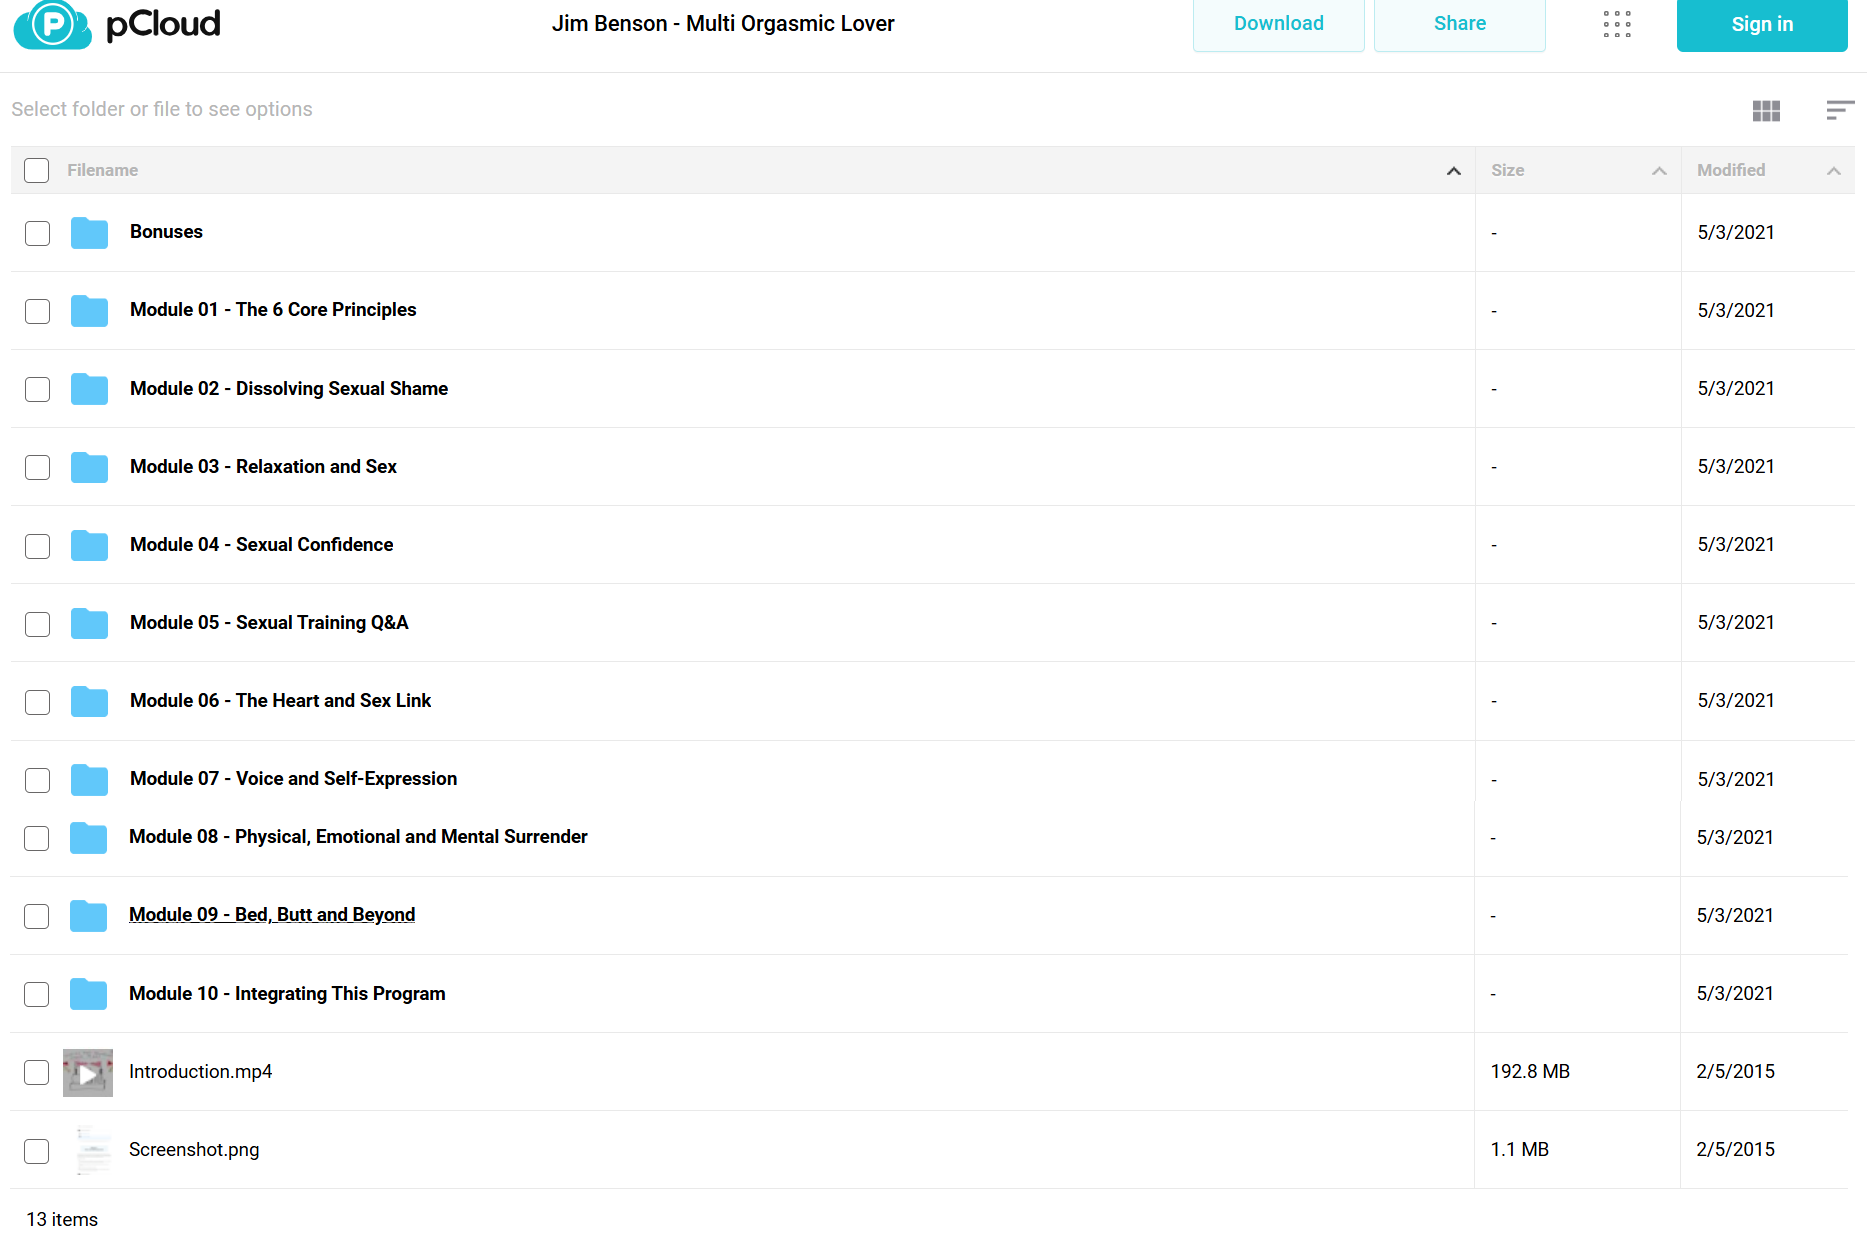The height and width of the screenshot is (1251, 1867).
Task: Open the apps grid dots menu
Action: click(1617, 24)
